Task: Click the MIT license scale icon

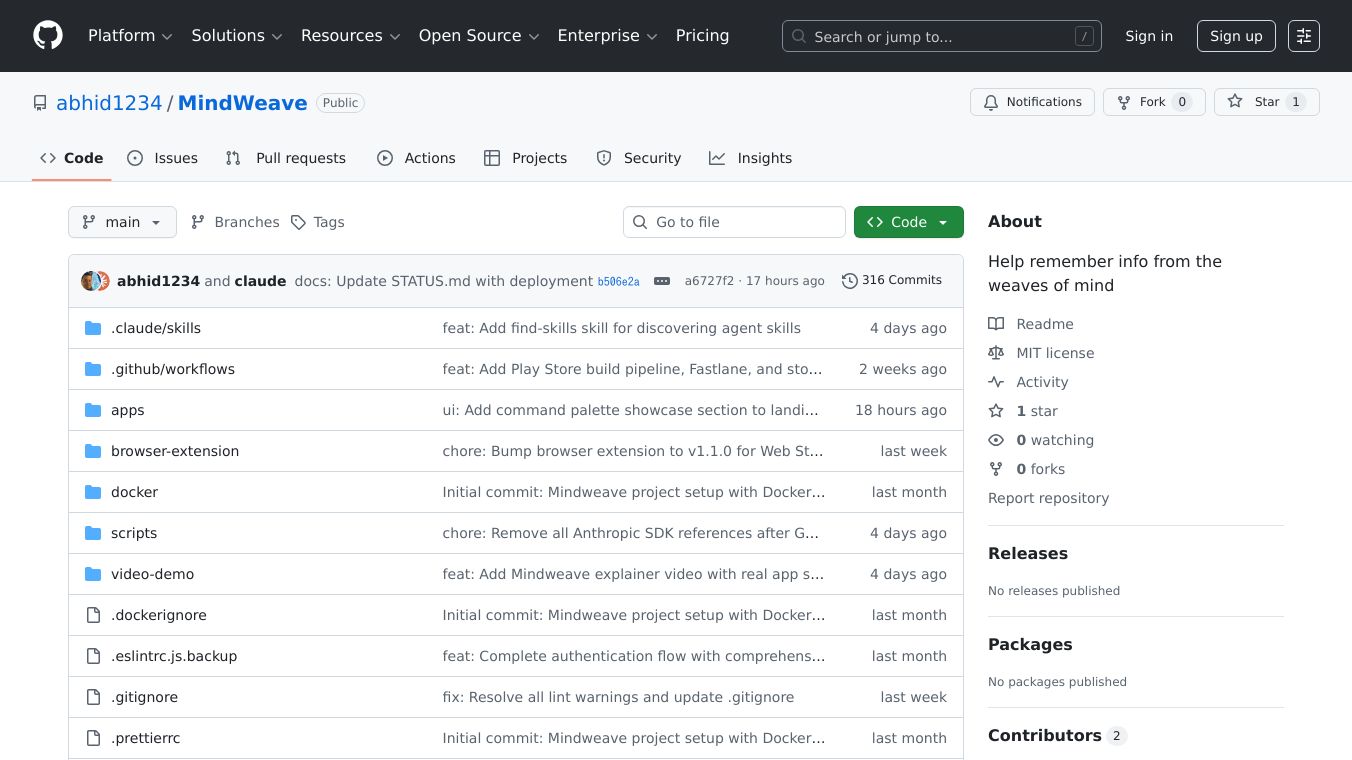Action: coord(996,353)
